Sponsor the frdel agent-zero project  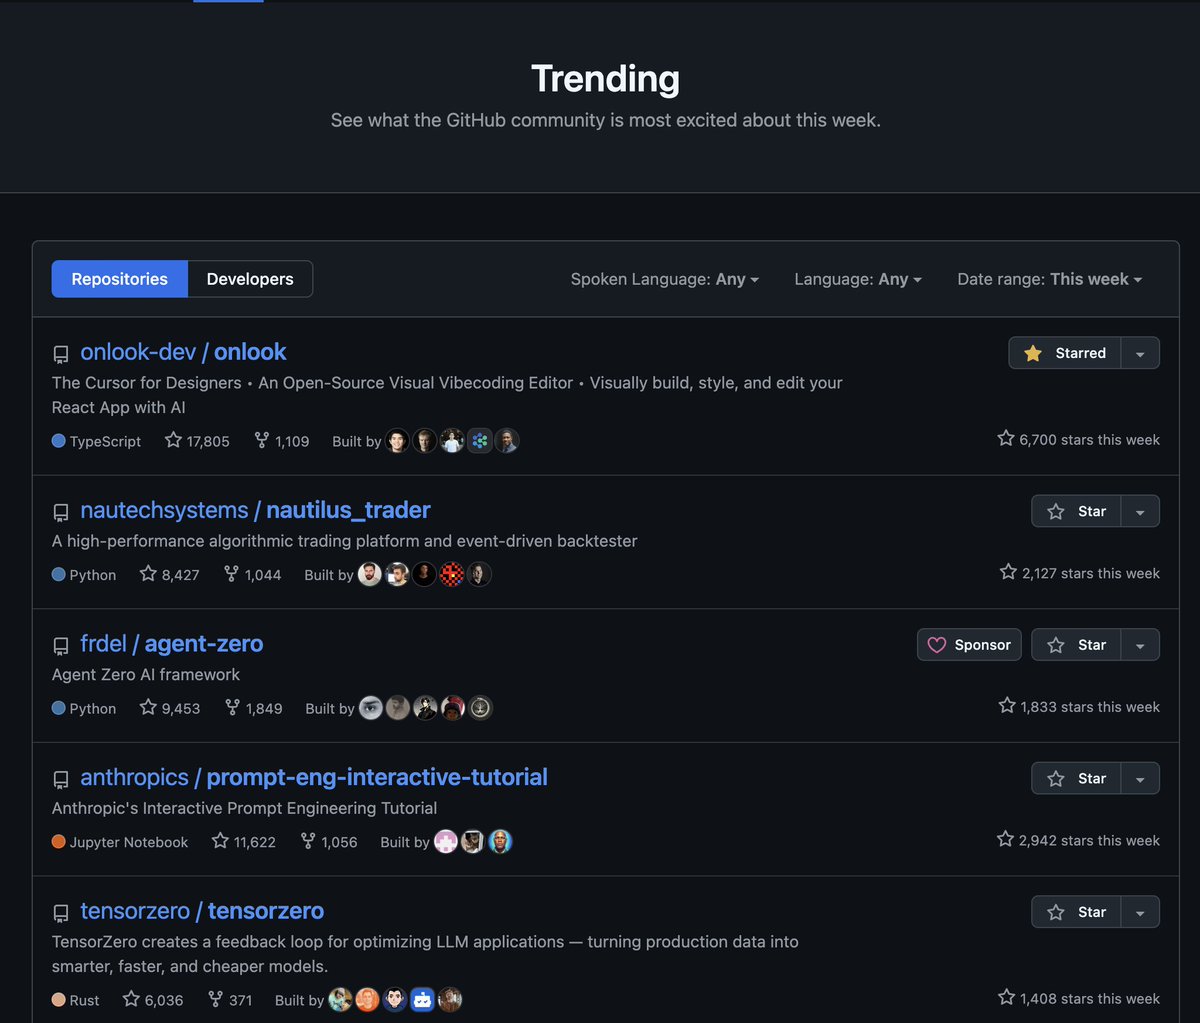[x=969, y=645]
